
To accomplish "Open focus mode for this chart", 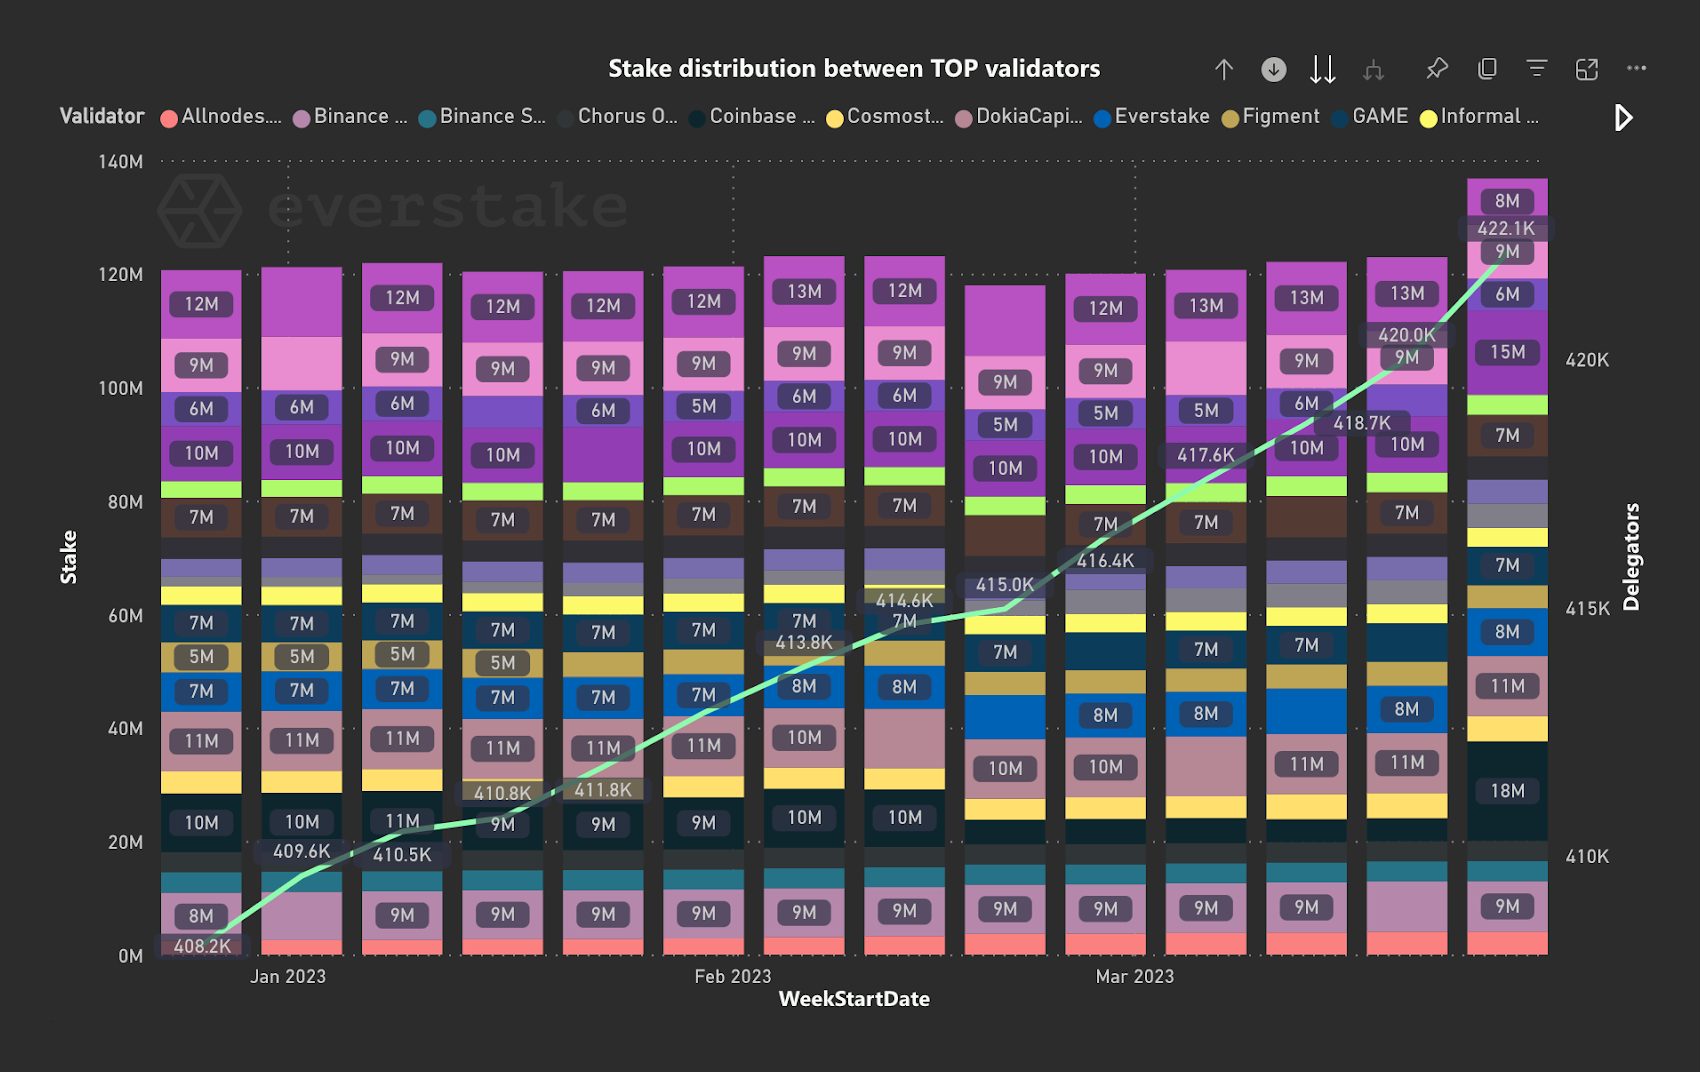I will pos(1587,69).
